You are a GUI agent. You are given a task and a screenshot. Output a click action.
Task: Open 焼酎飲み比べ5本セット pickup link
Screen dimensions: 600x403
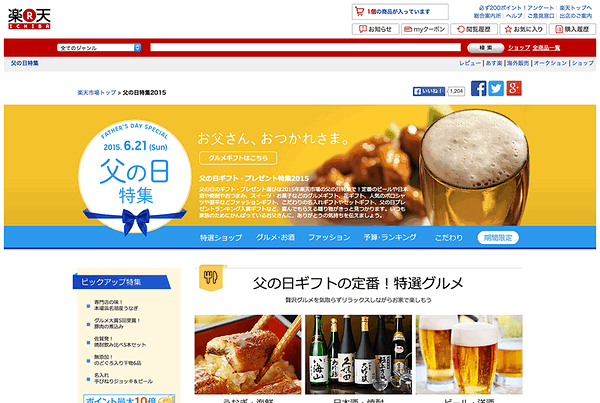coord(120,342)
